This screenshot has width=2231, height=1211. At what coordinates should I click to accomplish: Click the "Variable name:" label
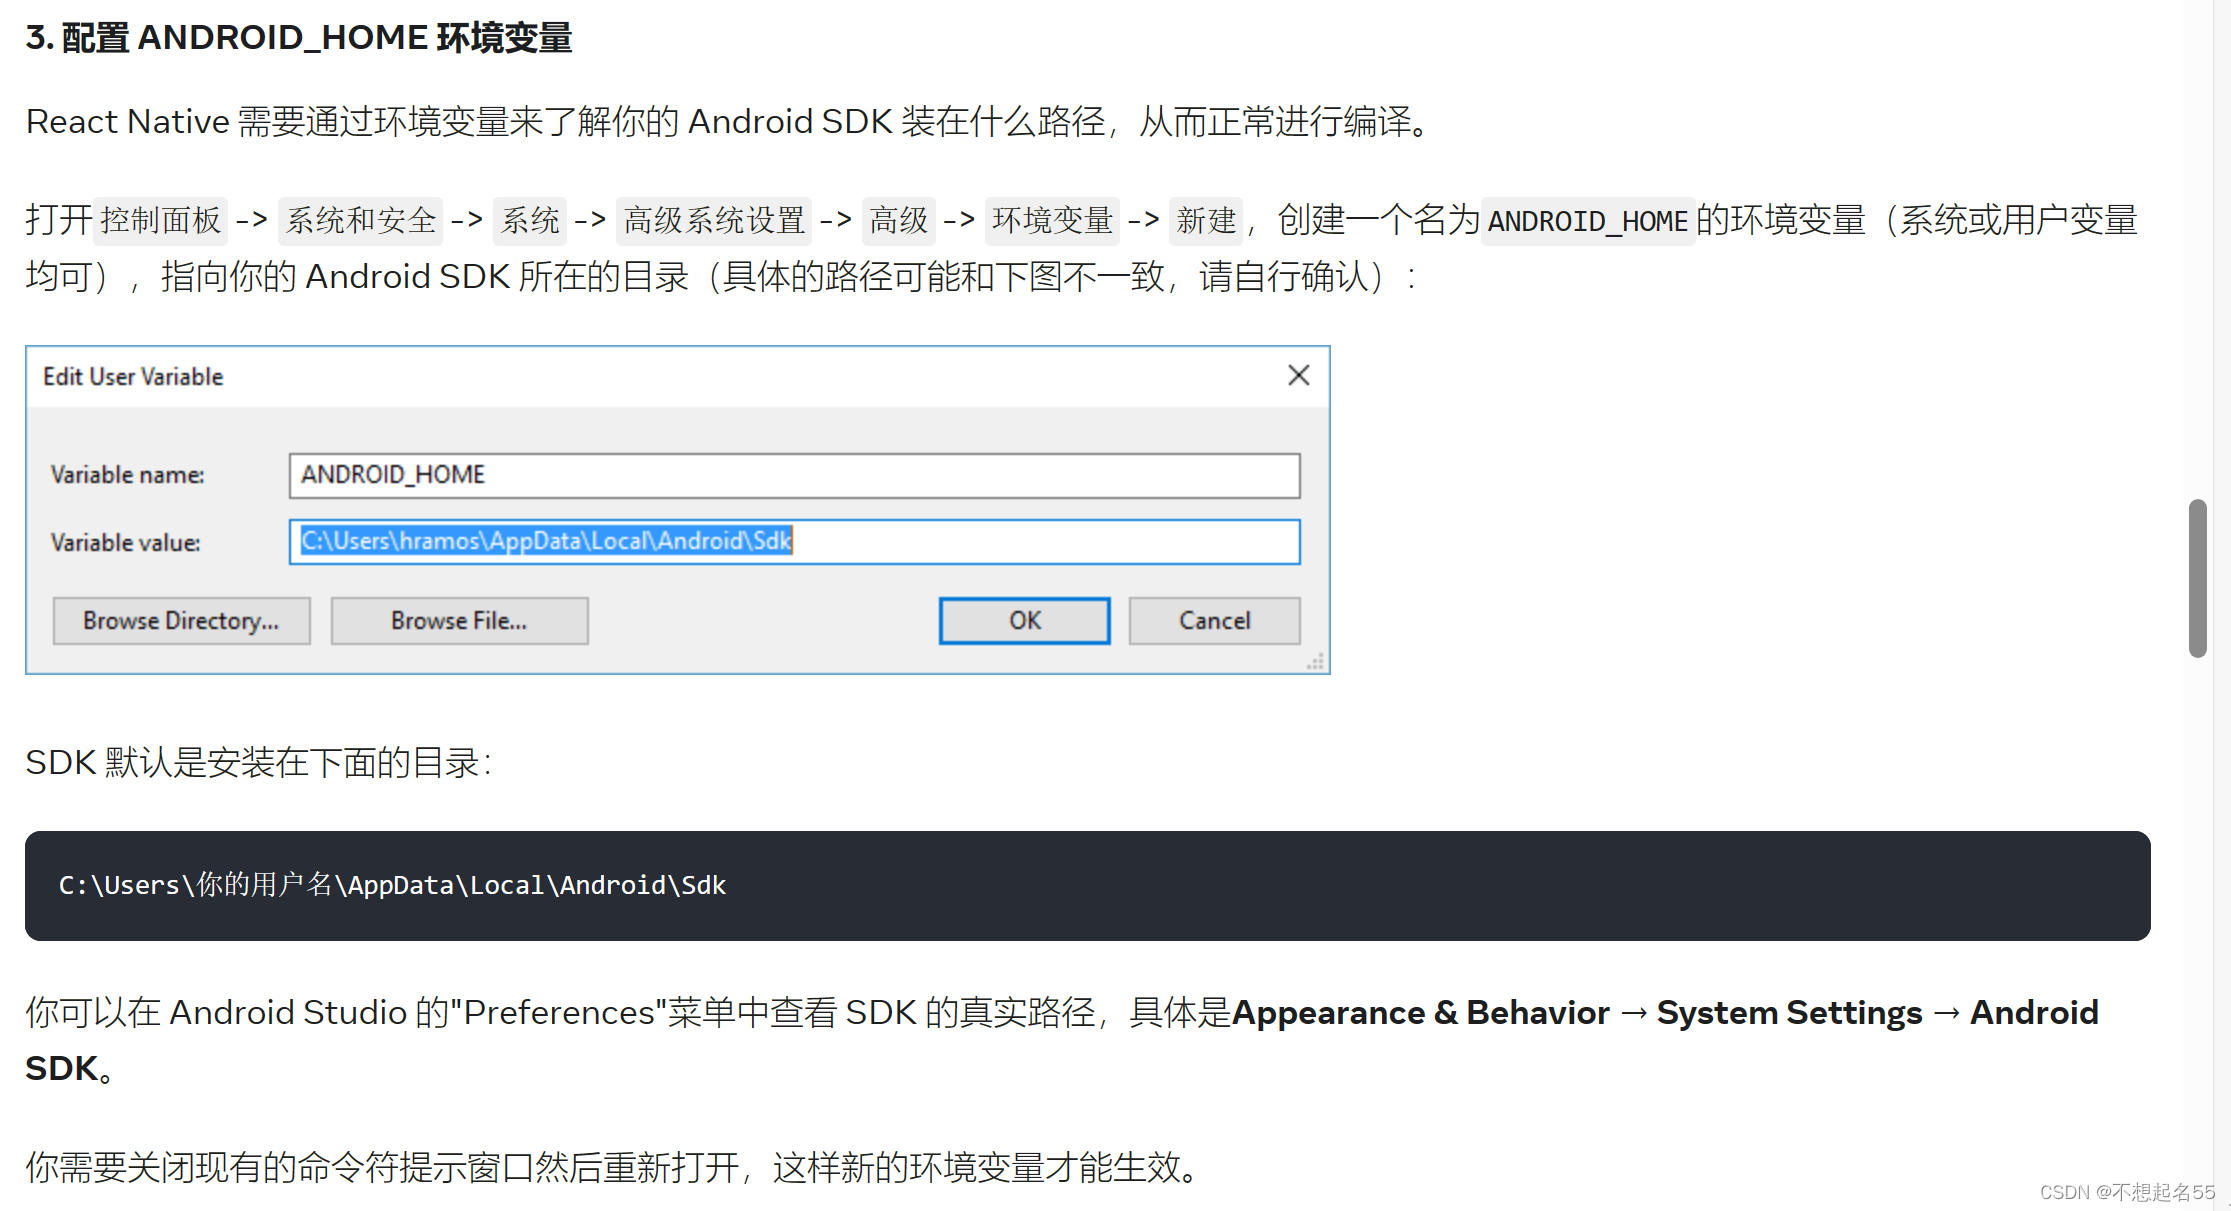pos(127,475)
